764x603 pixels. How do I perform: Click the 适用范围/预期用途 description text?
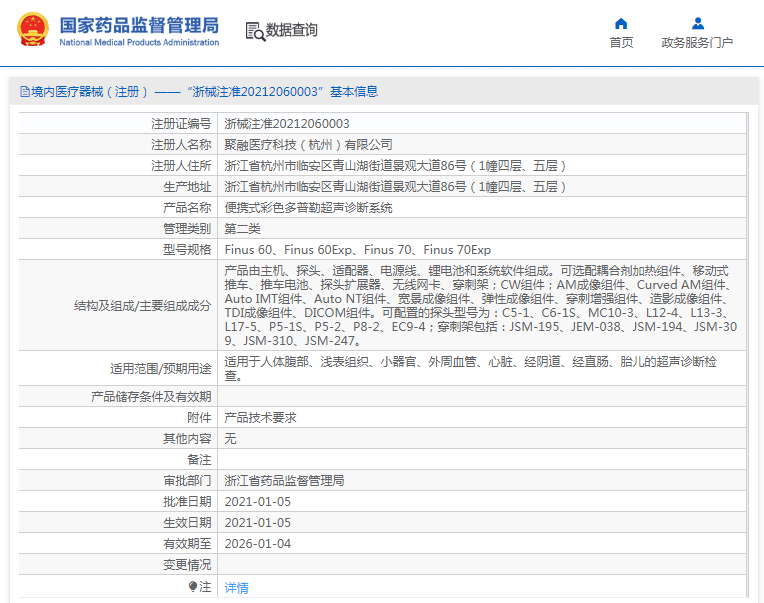tap(471, 368)
